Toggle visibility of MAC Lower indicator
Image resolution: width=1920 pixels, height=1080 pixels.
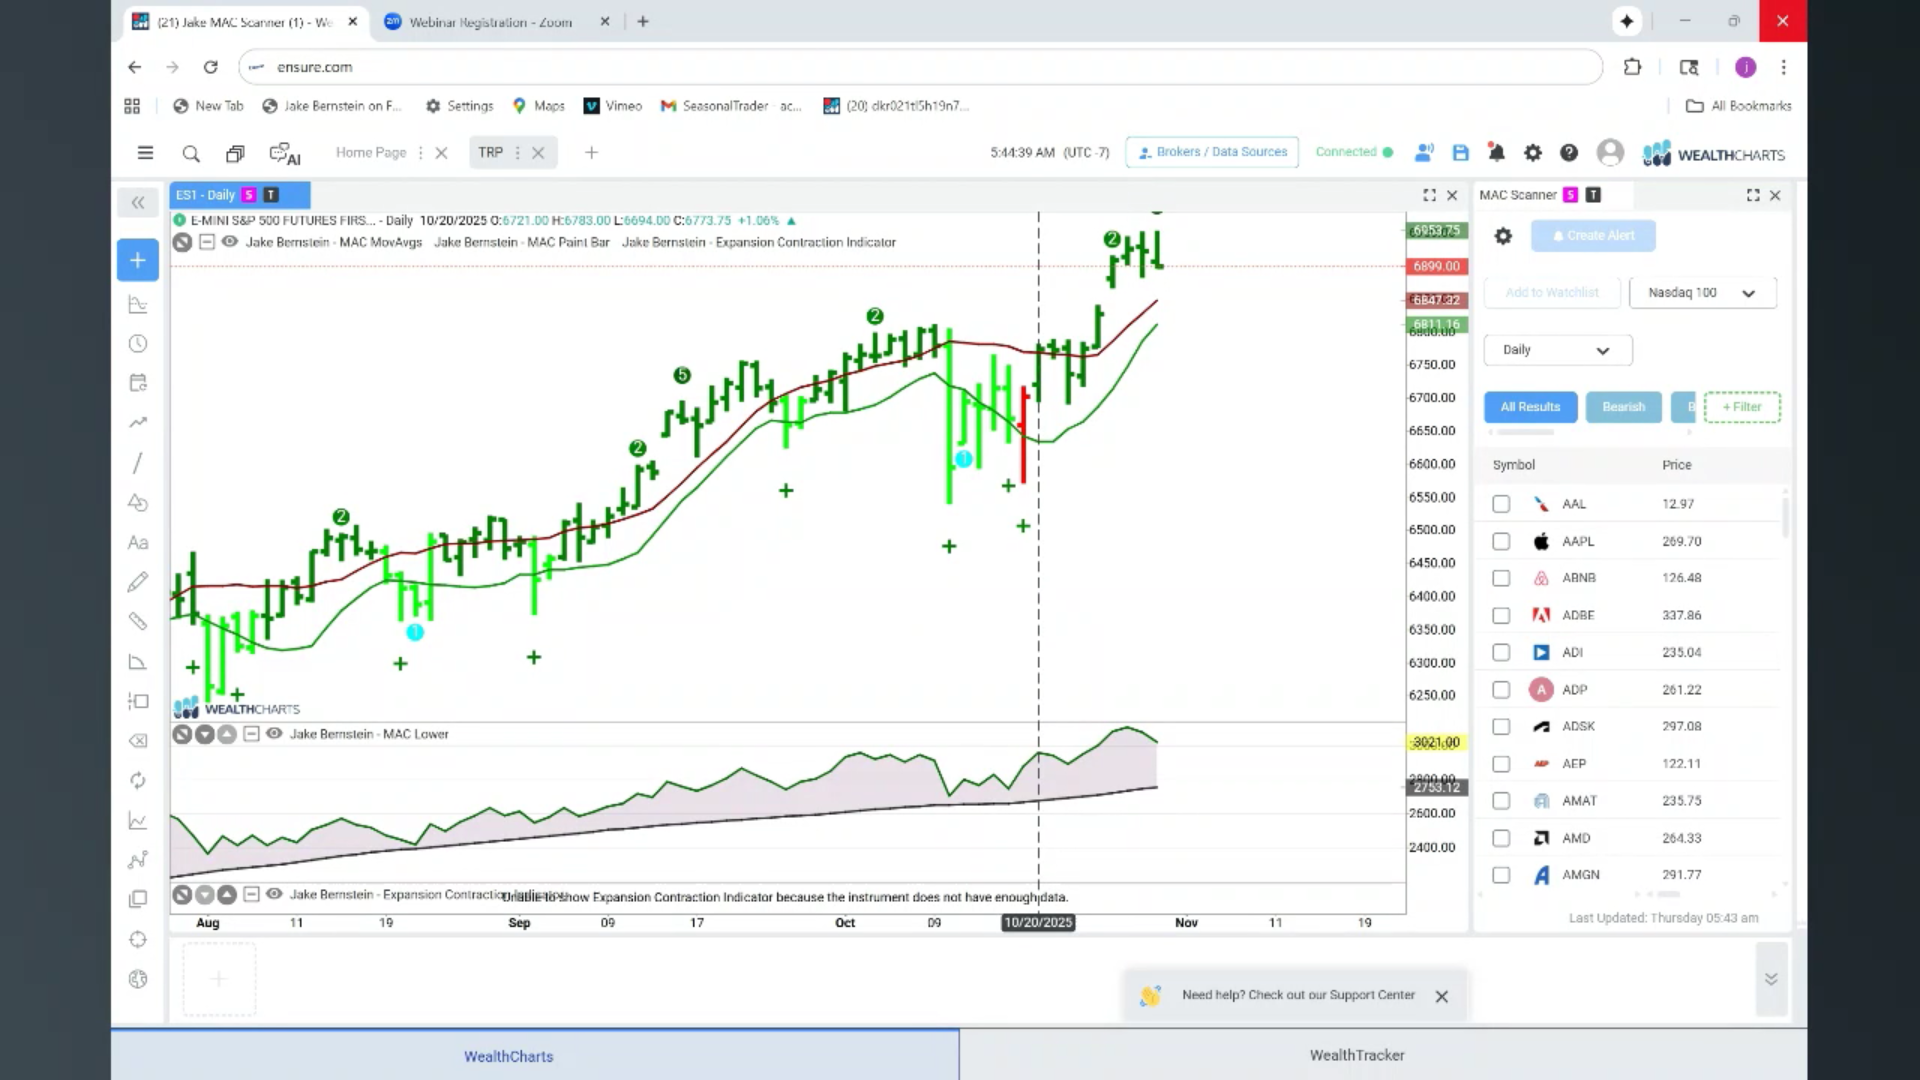point(274,734)
